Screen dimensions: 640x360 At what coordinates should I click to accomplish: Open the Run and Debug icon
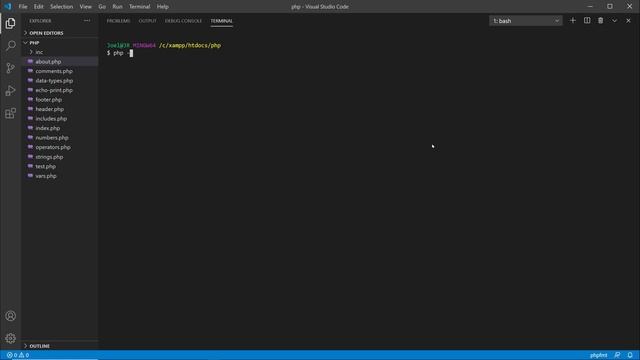pyautogui.click(x=11, y=91)
